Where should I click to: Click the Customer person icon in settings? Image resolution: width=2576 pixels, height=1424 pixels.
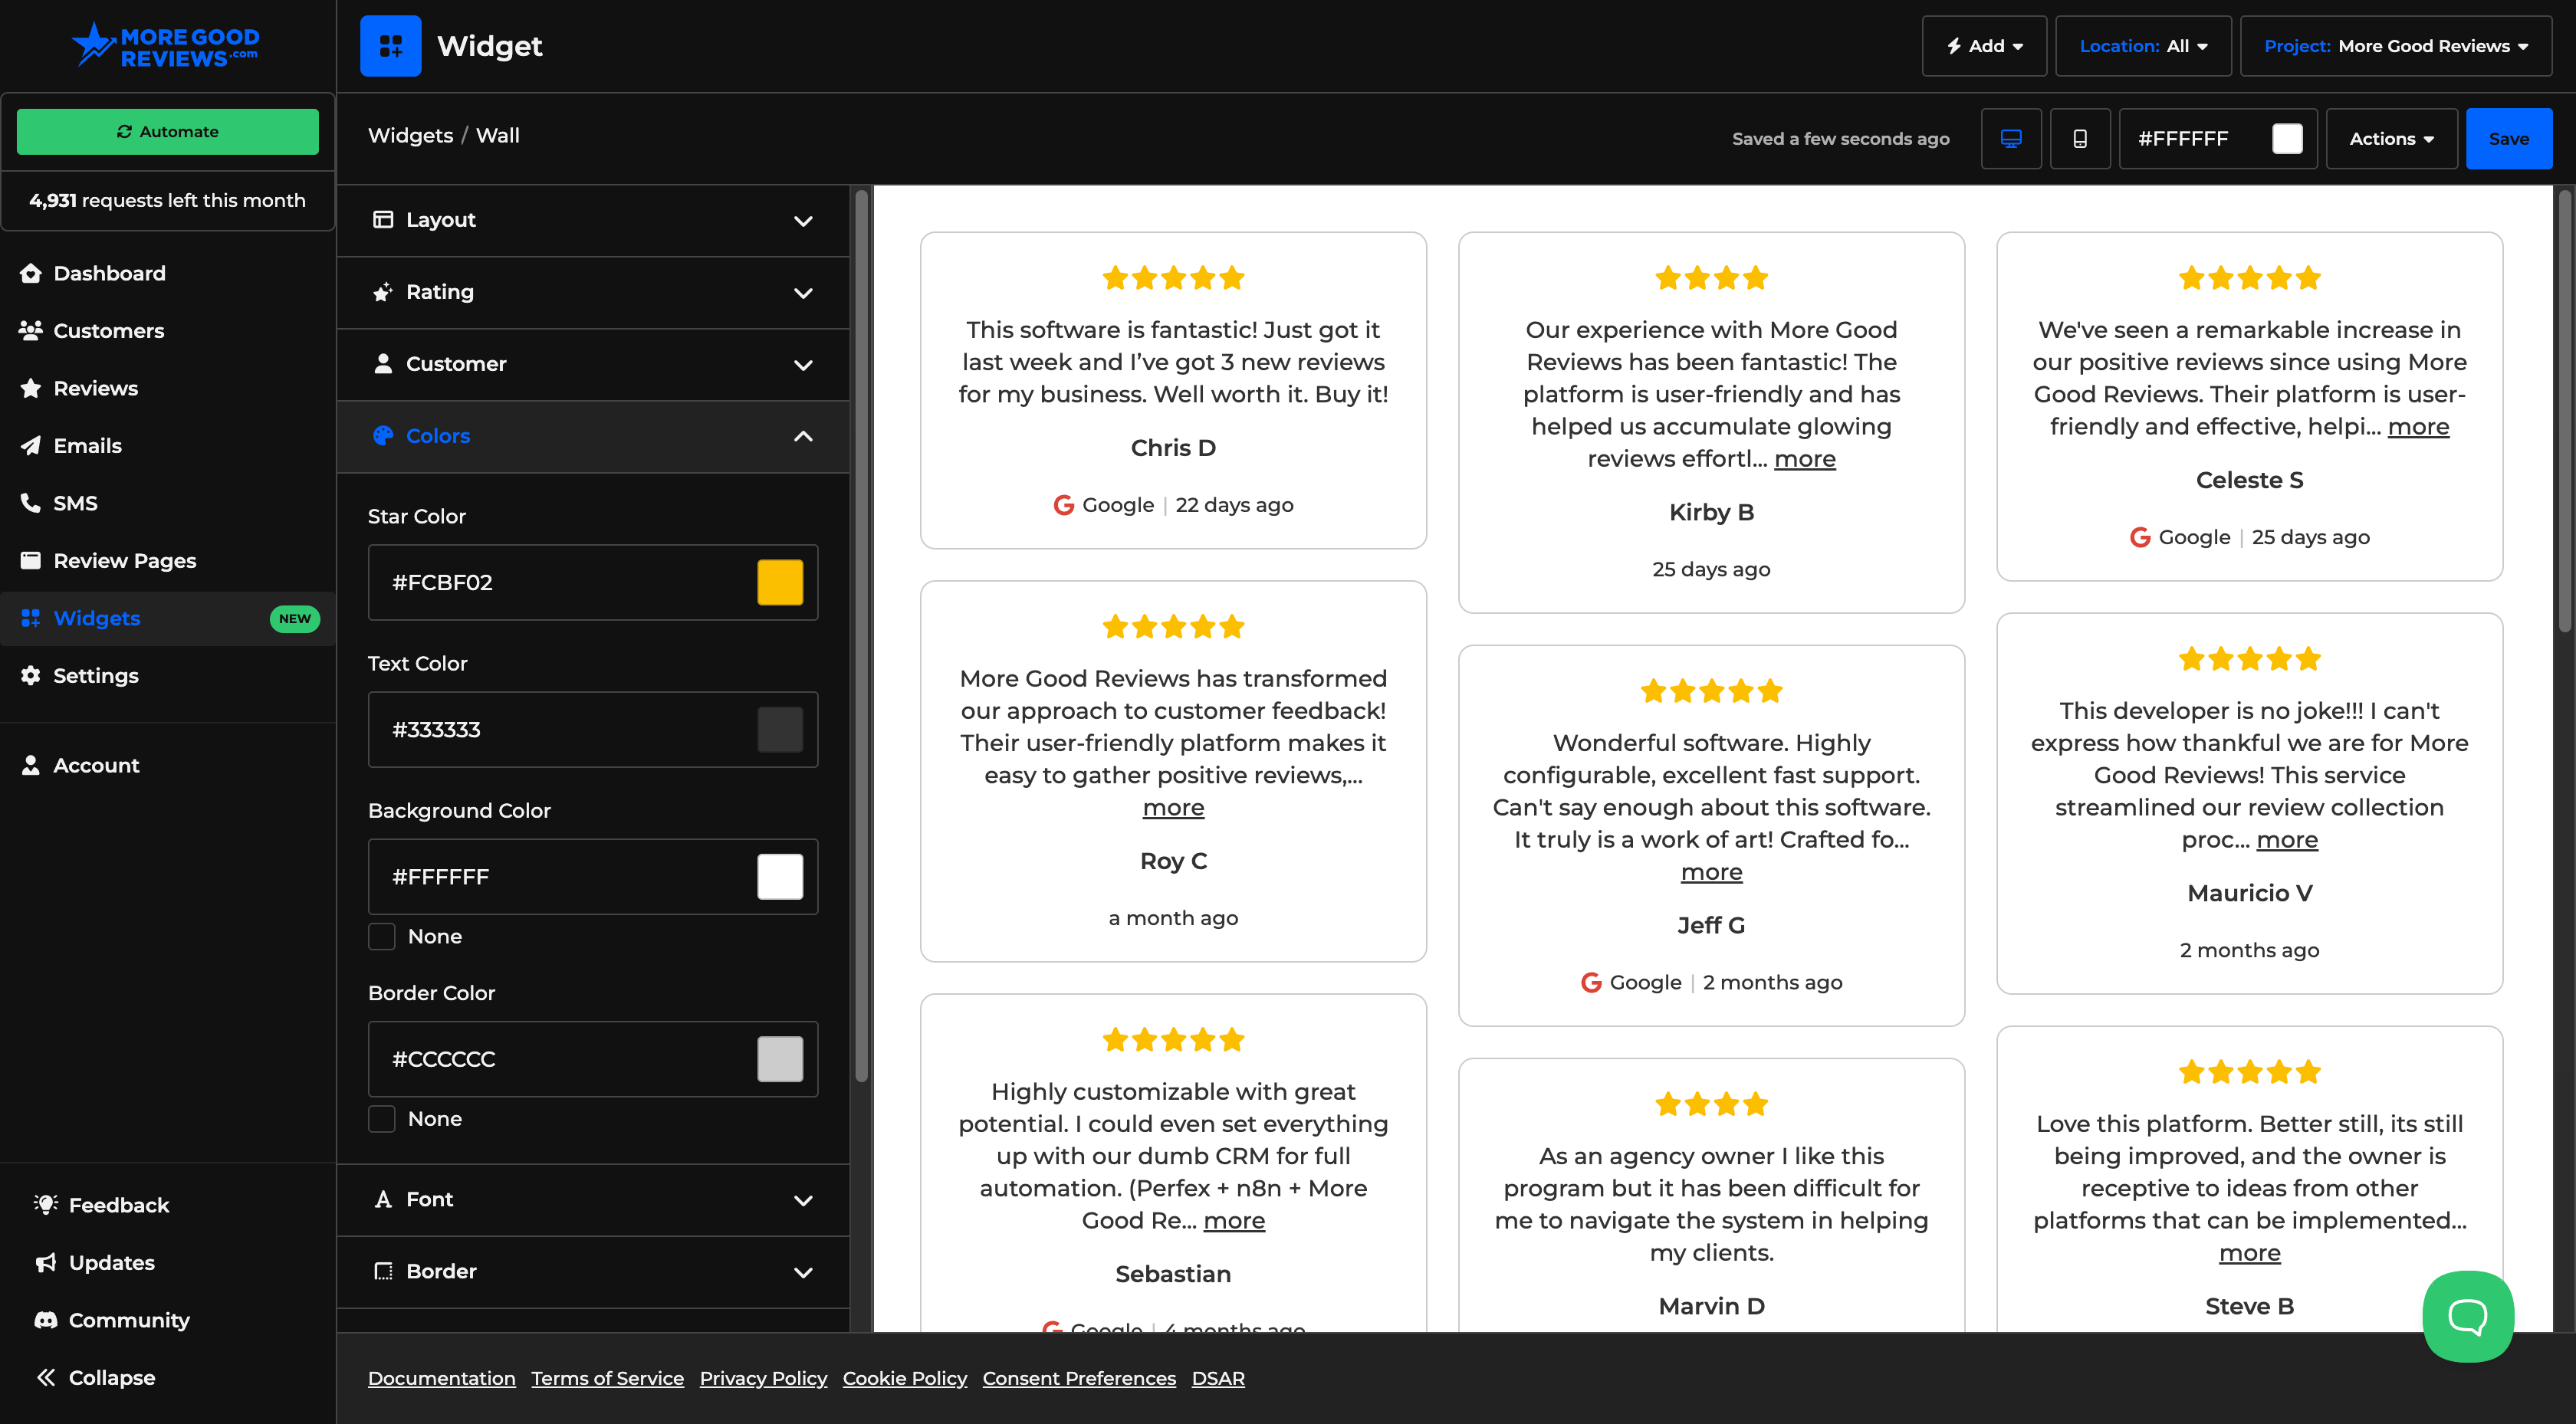[x=383, y=363]
